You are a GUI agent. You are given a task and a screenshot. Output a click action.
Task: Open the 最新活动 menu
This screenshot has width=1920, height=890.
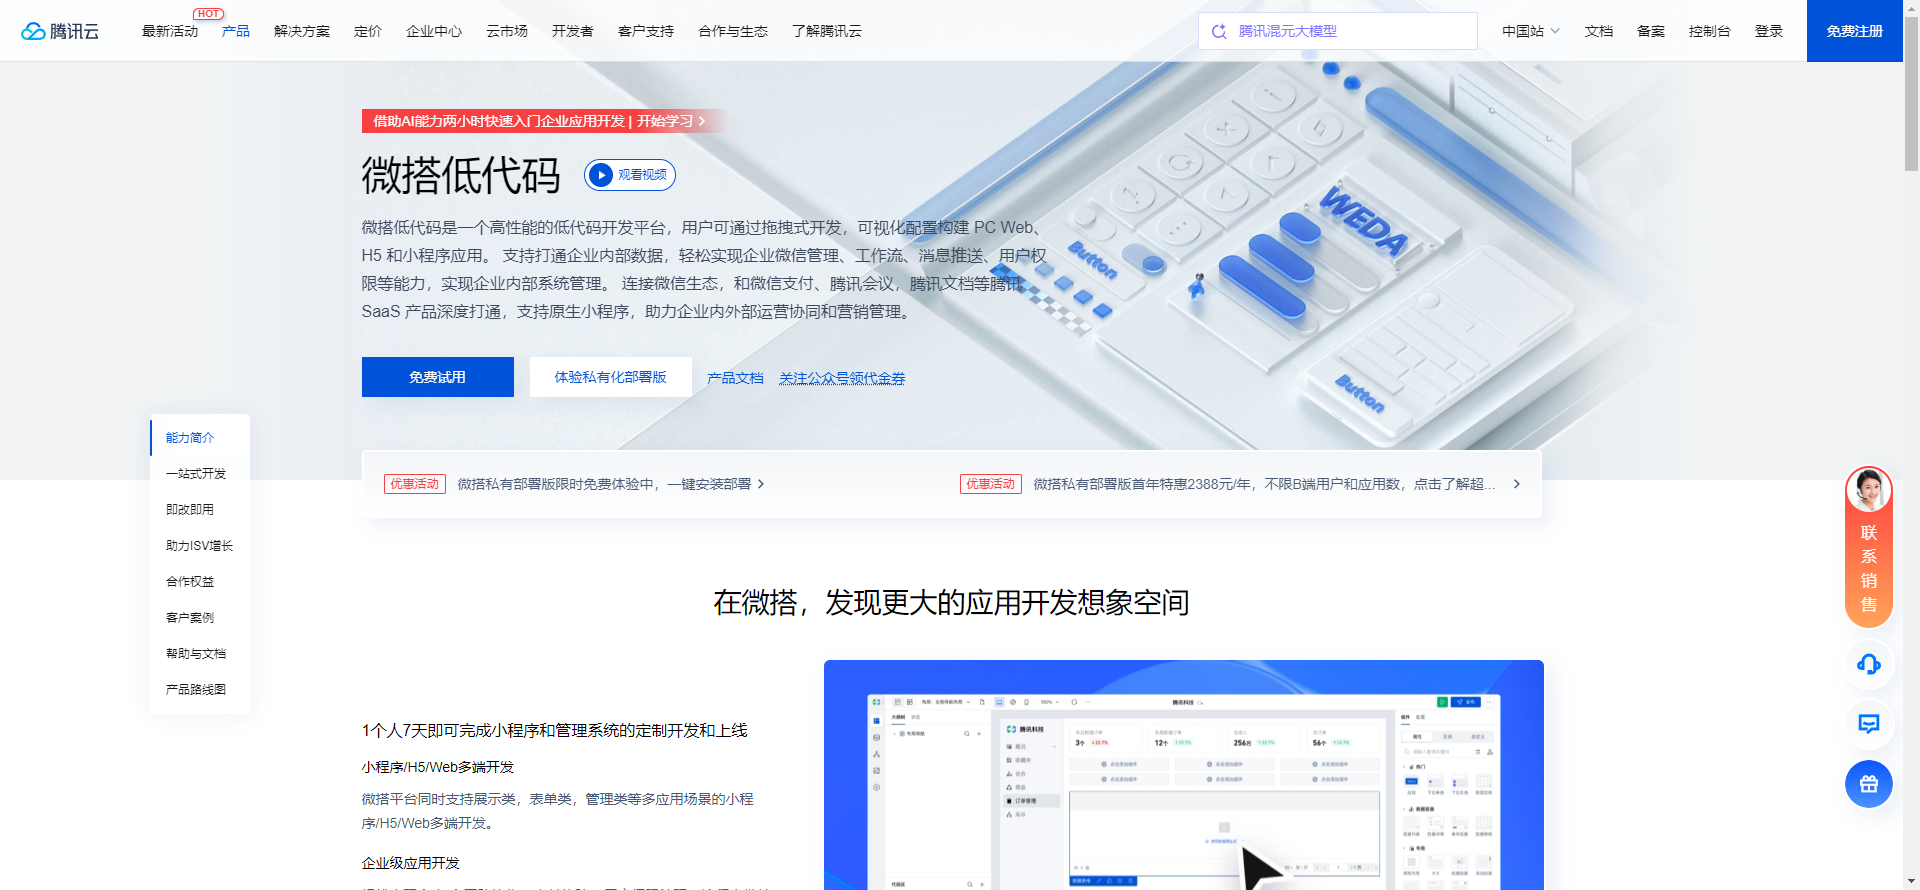point(170,31)
